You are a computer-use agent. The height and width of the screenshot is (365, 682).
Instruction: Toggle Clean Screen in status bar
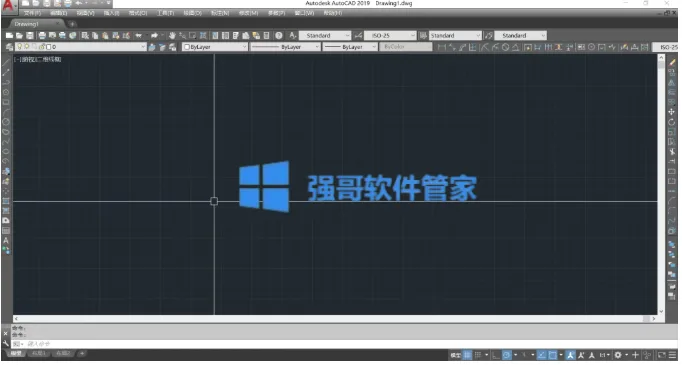pyautogui.click(x=662, y=355)
